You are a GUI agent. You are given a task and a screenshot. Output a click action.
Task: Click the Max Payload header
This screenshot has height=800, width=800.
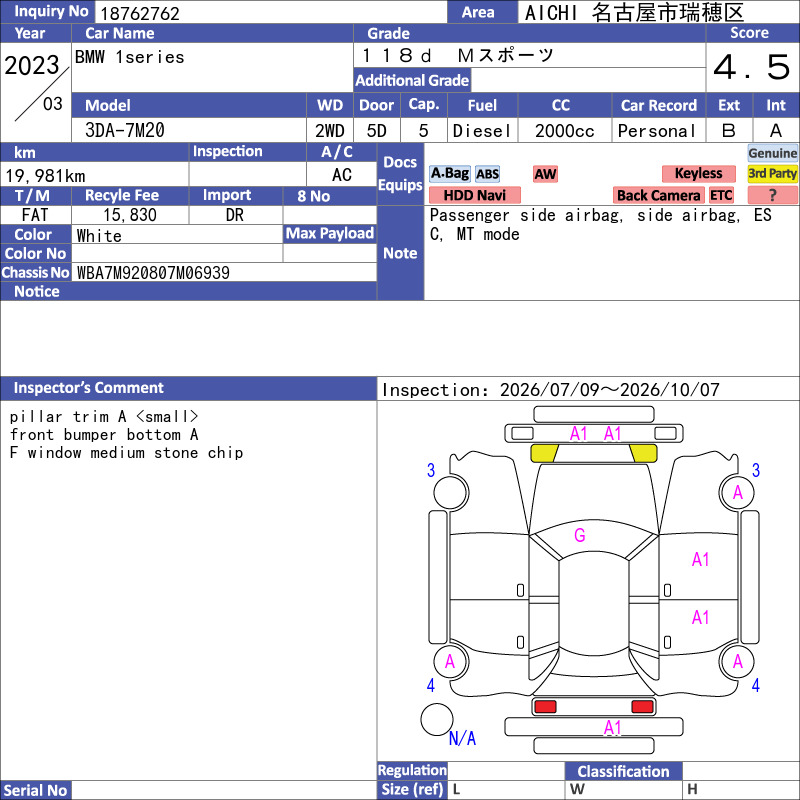point(330,233)
